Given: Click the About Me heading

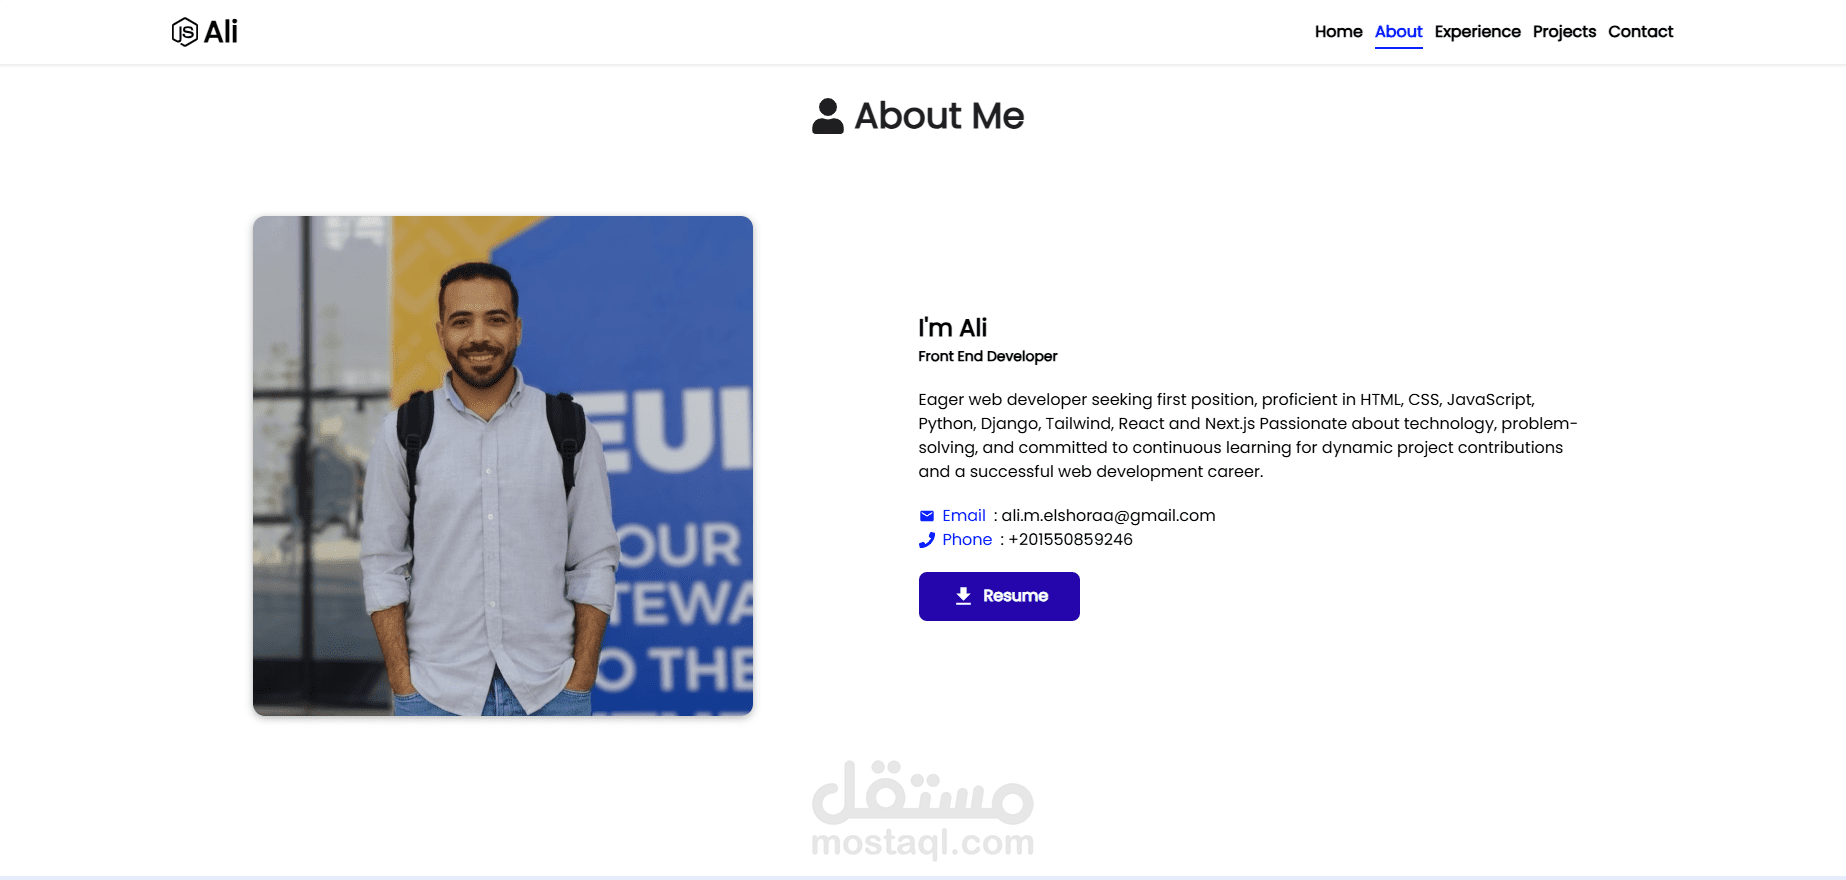Looking at the screenshot, I should pos(938,116).
